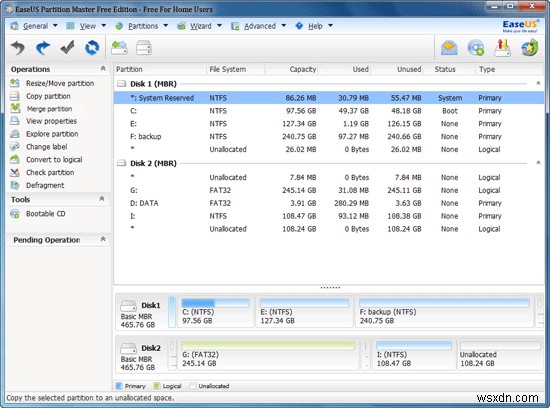Click the globe star icon
Viewport: 550px width, 408px height.
529,48
